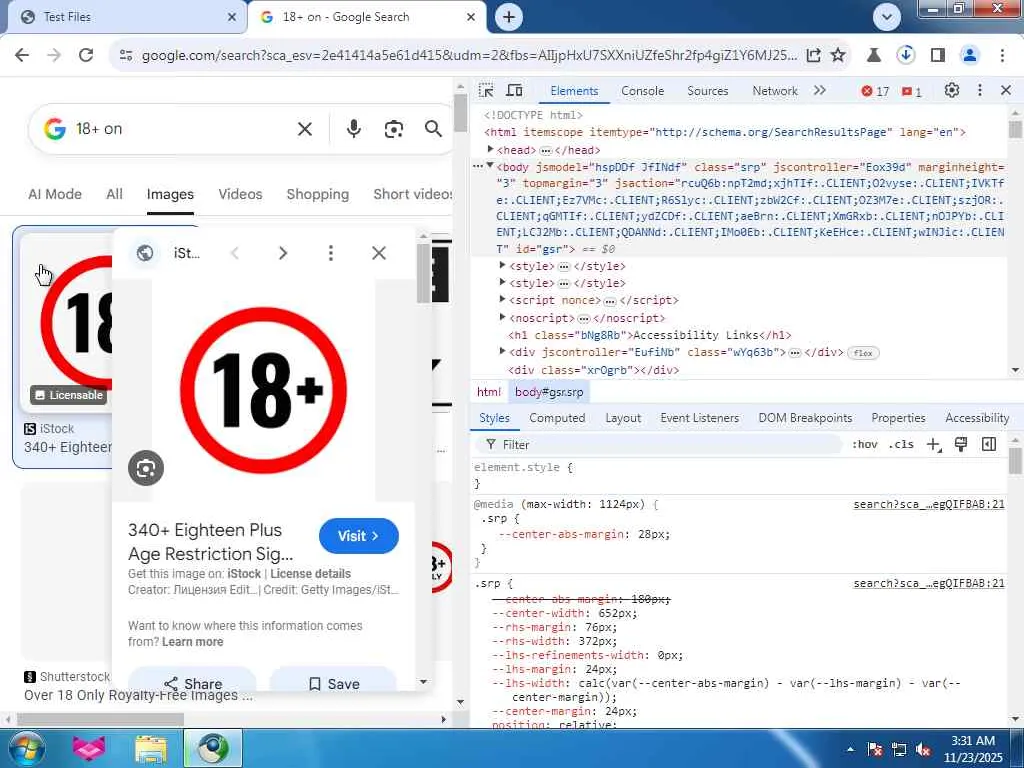The image size is (1024, 768).
Task: Open first search?sca stylesheet source link
Action: [x=929, y=504]
